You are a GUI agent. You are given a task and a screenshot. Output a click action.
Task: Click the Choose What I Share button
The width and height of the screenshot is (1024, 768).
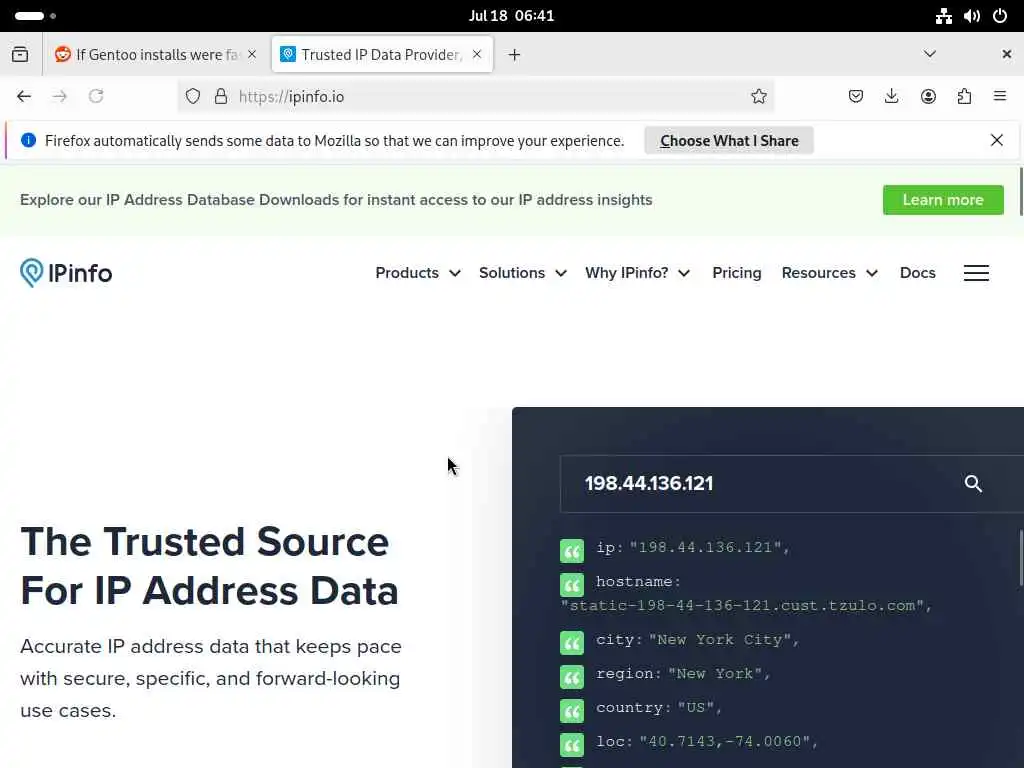pos(729,140)
